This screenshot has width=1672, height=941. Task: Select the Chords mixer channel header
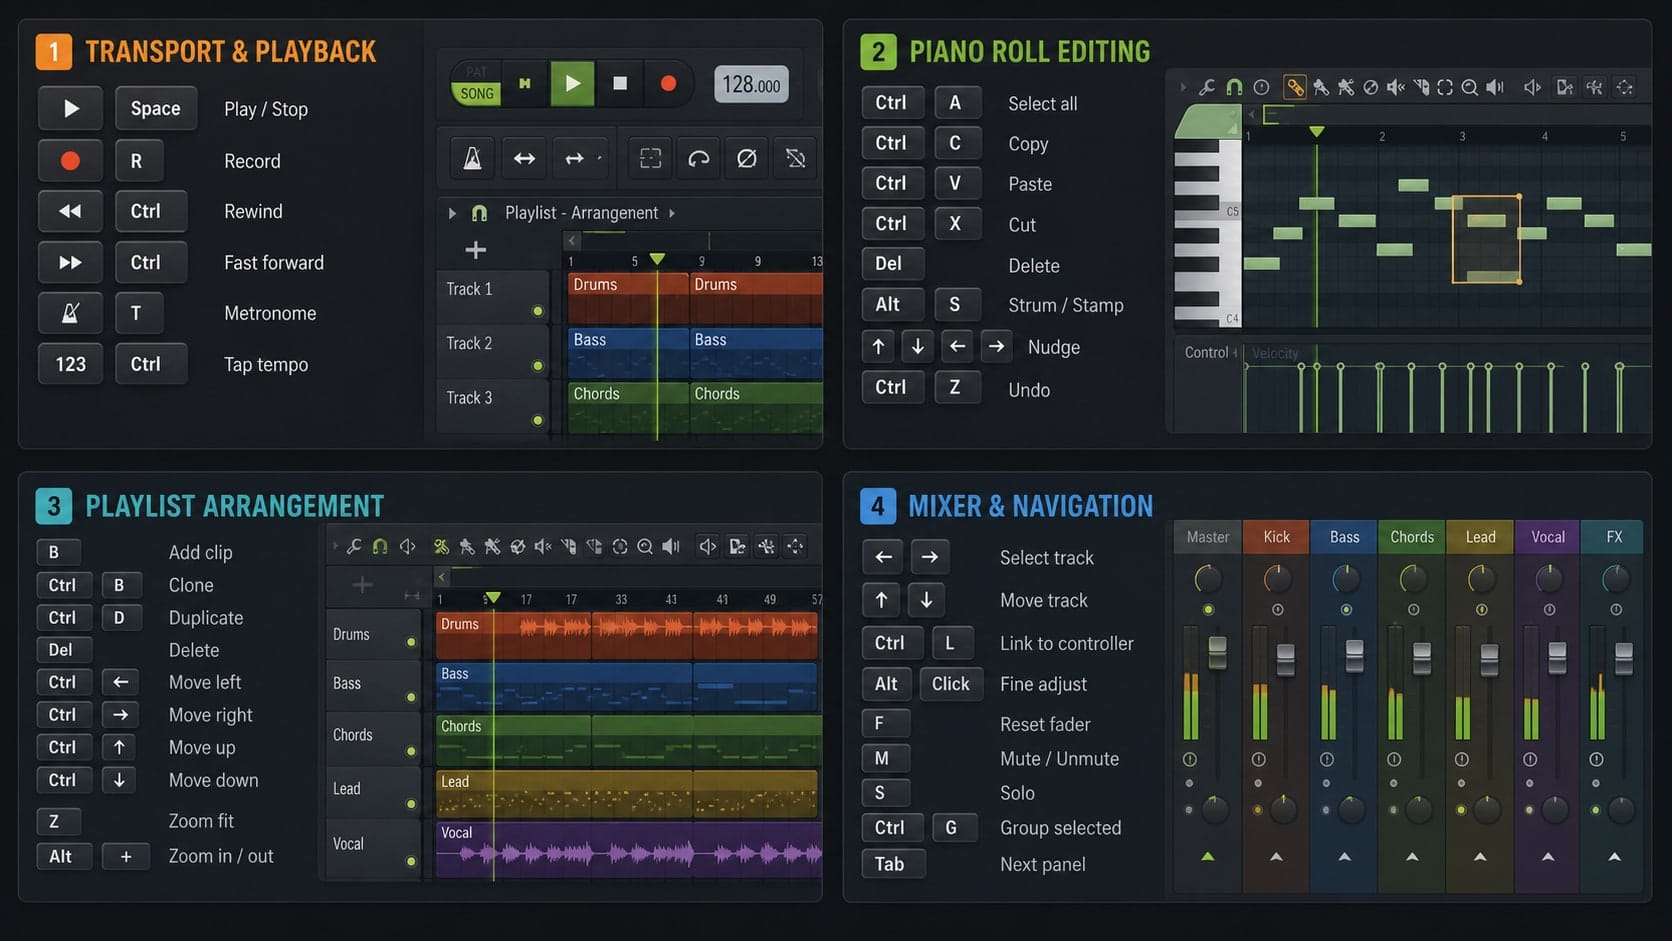pyautogui.click(x=1412, y=537)
